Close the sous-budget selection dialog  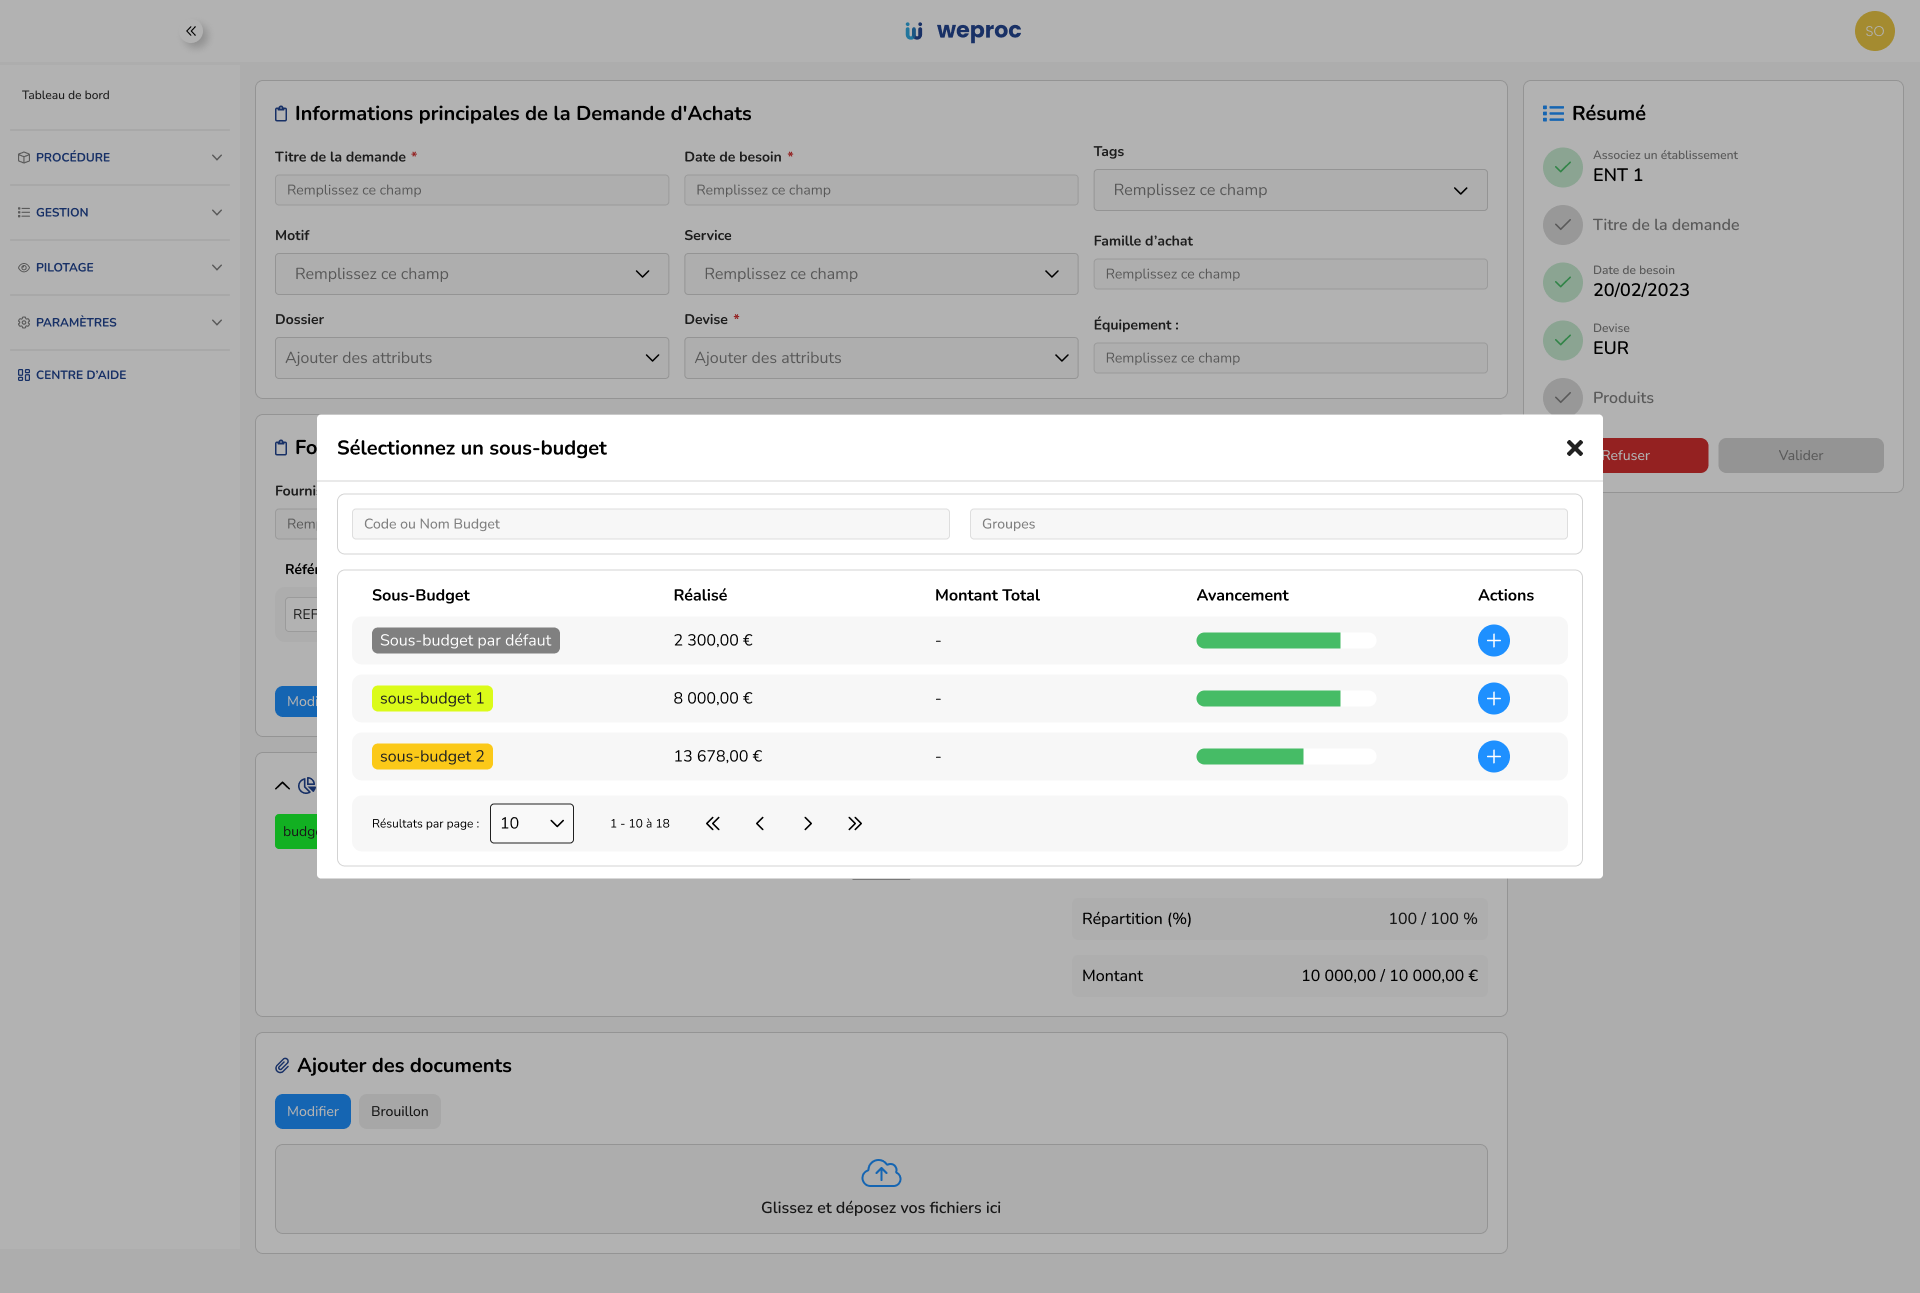[1574, 448]
